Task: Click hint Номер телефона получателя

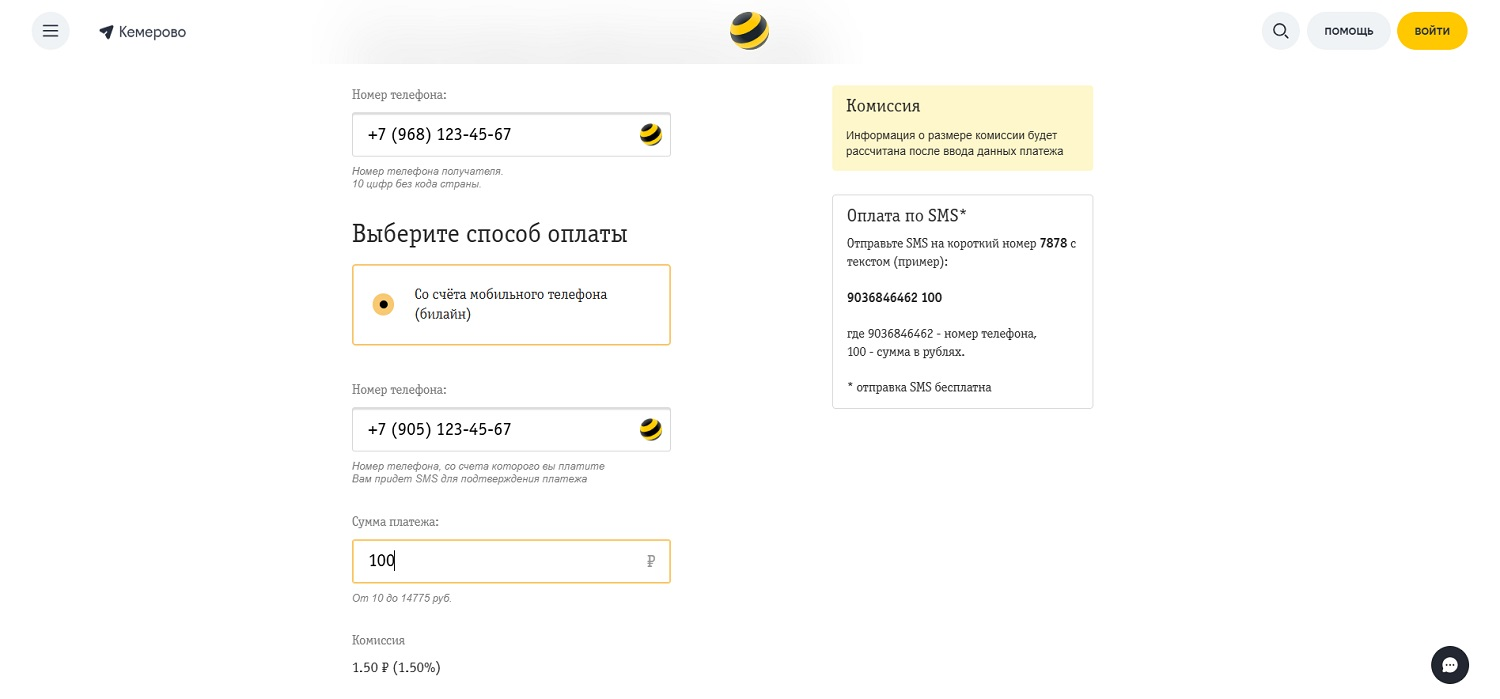Action: (x=428, y=171)
